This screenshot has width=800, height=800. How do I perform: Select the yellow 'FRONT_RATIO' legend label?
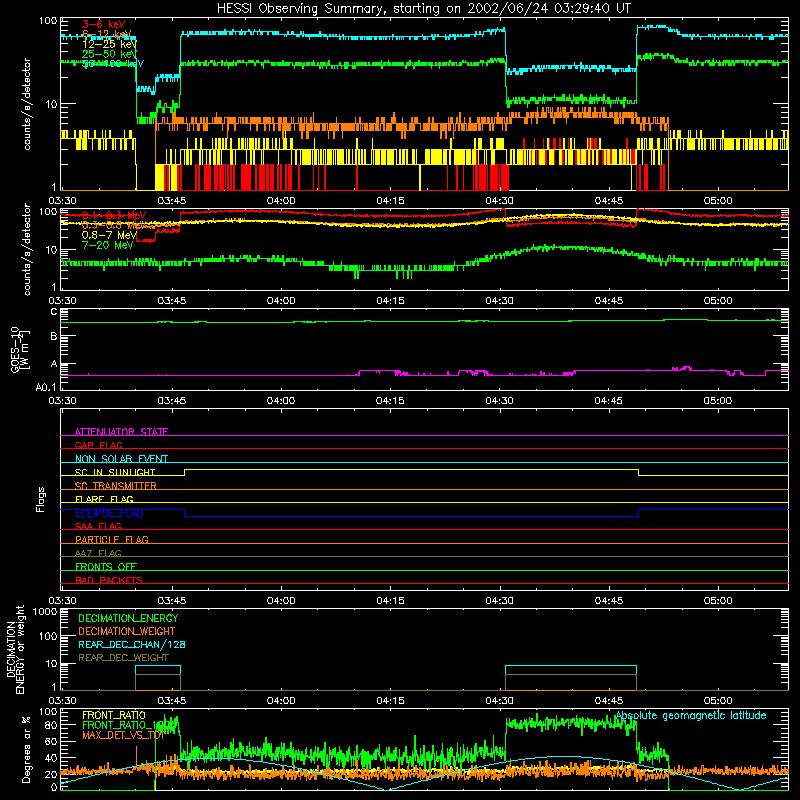point(114,715)
